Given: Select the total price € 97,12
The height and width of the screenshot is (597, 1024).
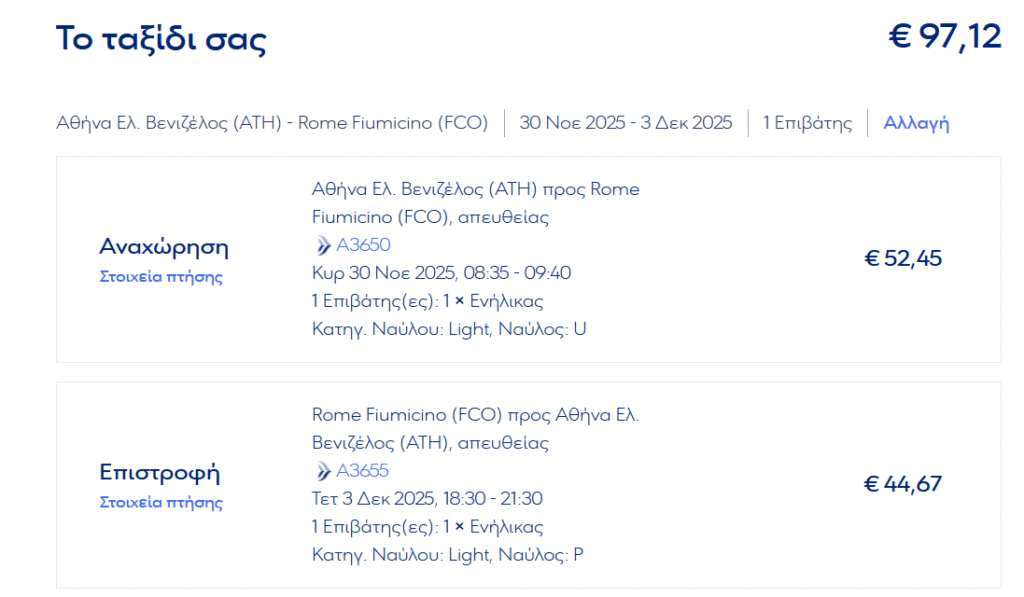Looking at the screenshot, I should pyautogui.click(x=944, y=37).
